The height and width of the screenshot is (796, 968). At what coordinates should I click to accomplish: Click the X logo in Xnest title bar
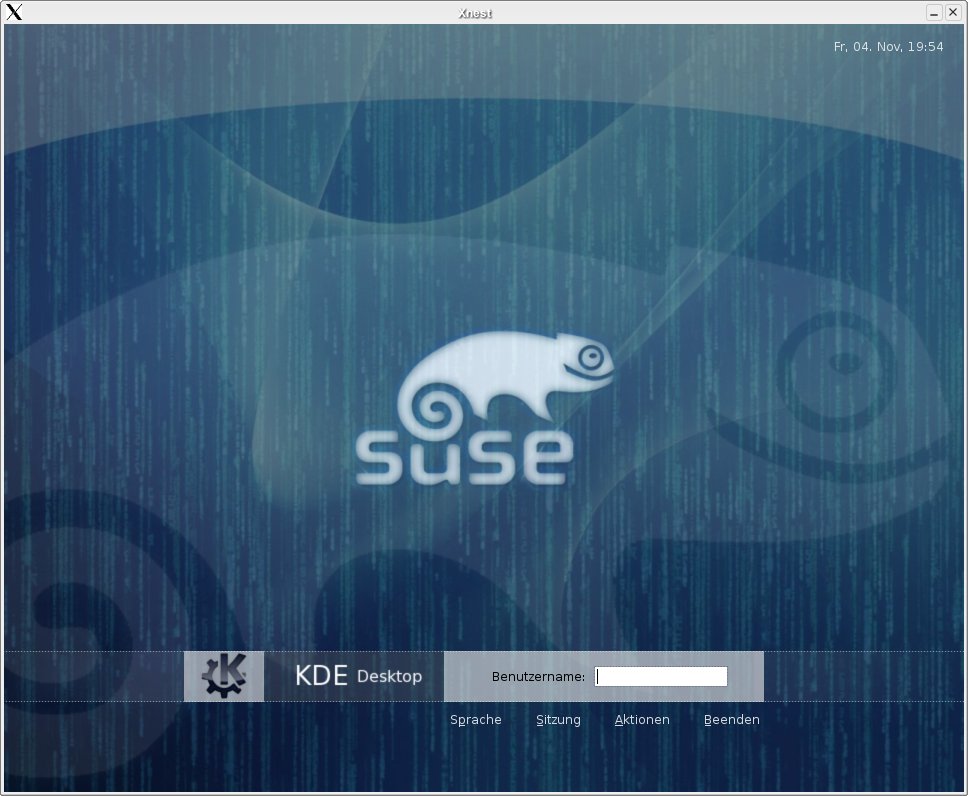pyautogui.click(x=14, y=12)
